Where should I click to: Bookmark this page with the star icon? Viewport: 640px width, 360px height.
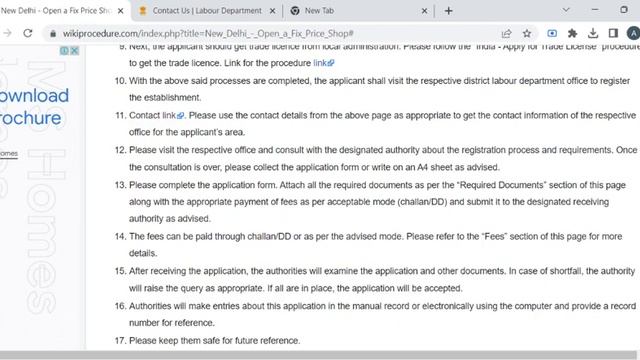click(x=527, y=33)
